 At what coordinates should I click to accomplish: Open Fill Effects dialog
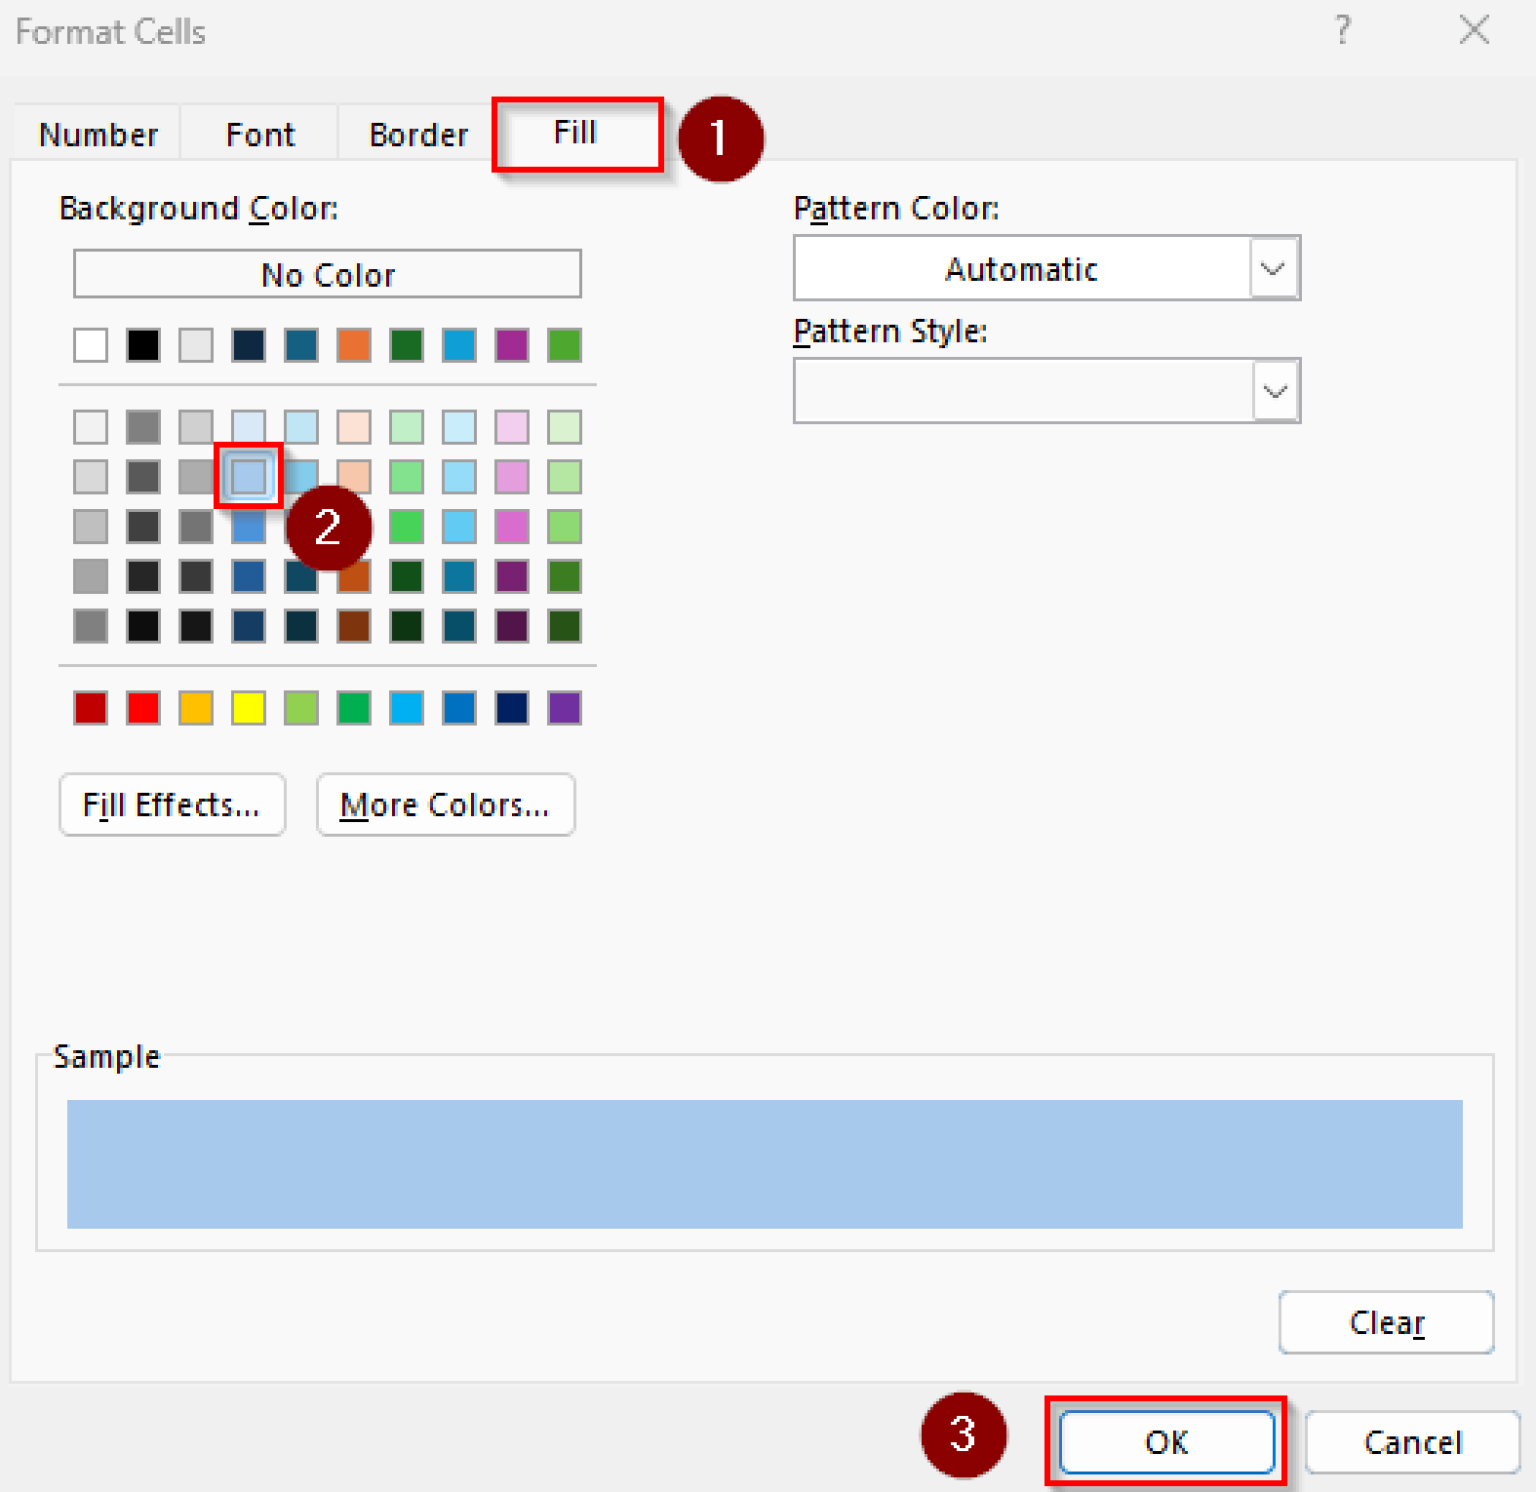(x=172, y=805)
